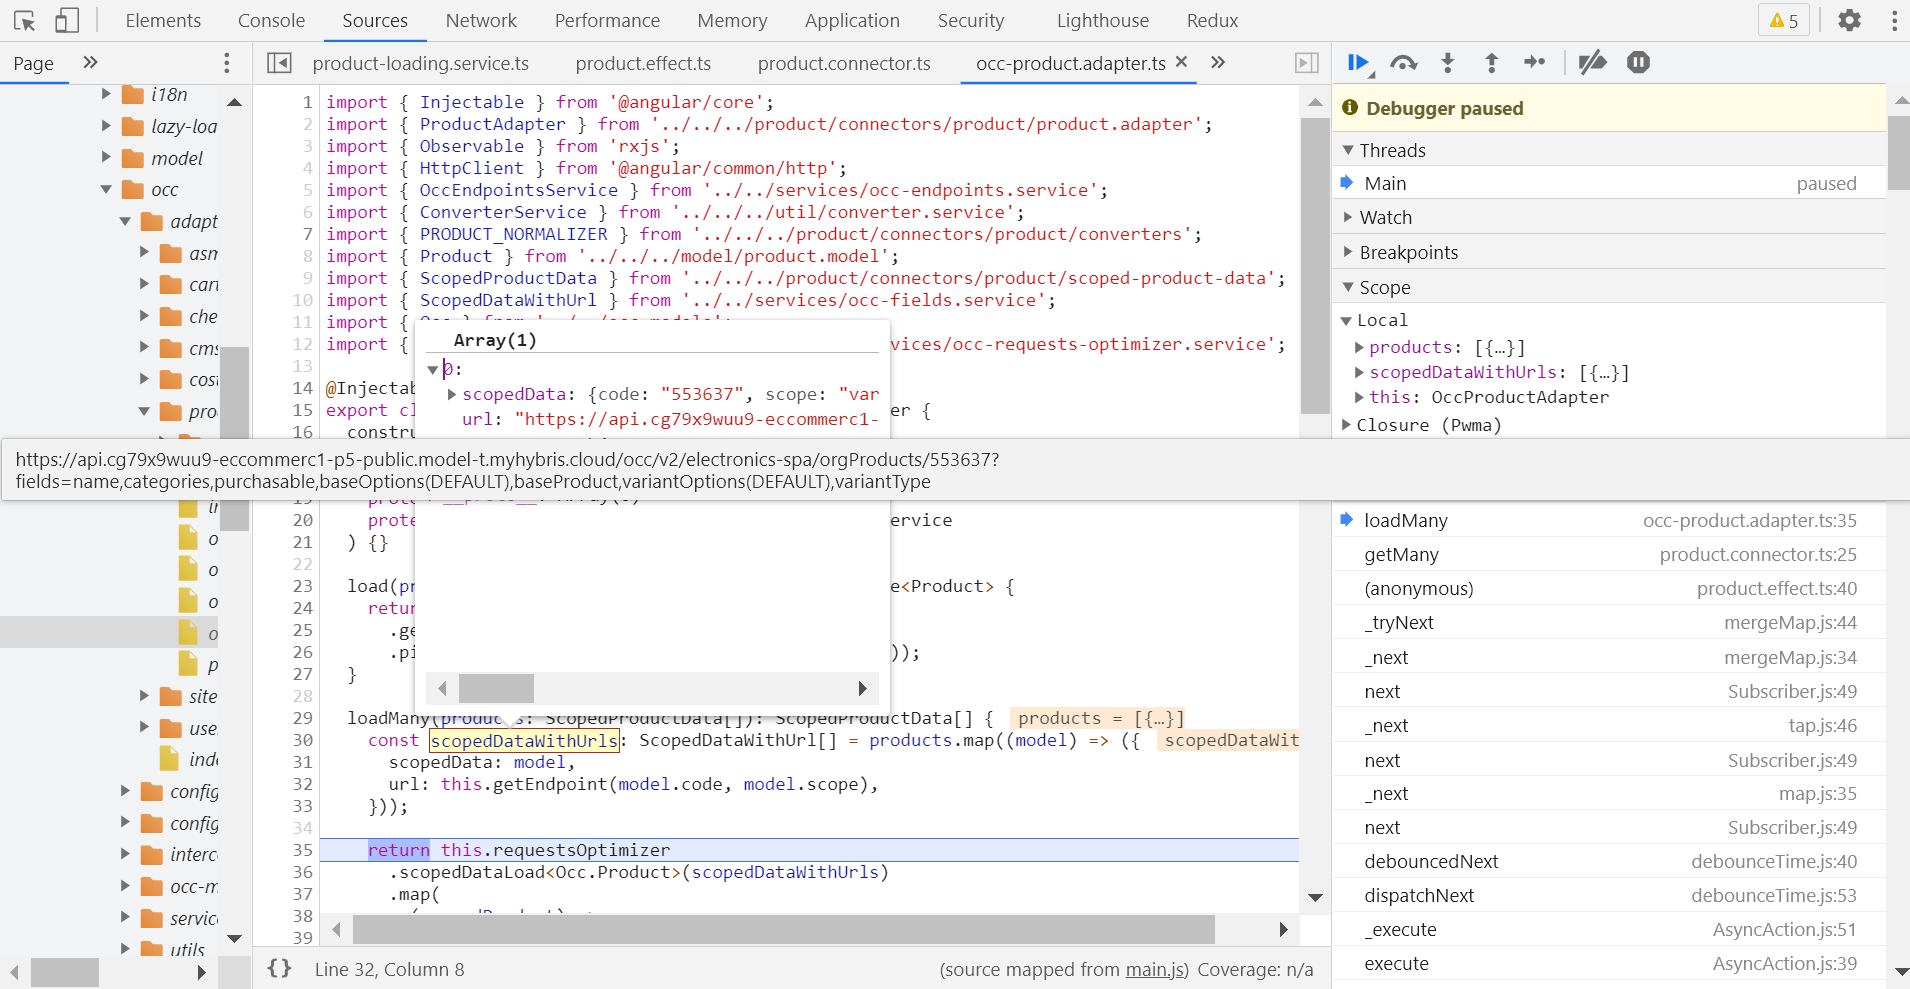Click the popup horizontal scrollbar thumb

[x=496, y=688]
